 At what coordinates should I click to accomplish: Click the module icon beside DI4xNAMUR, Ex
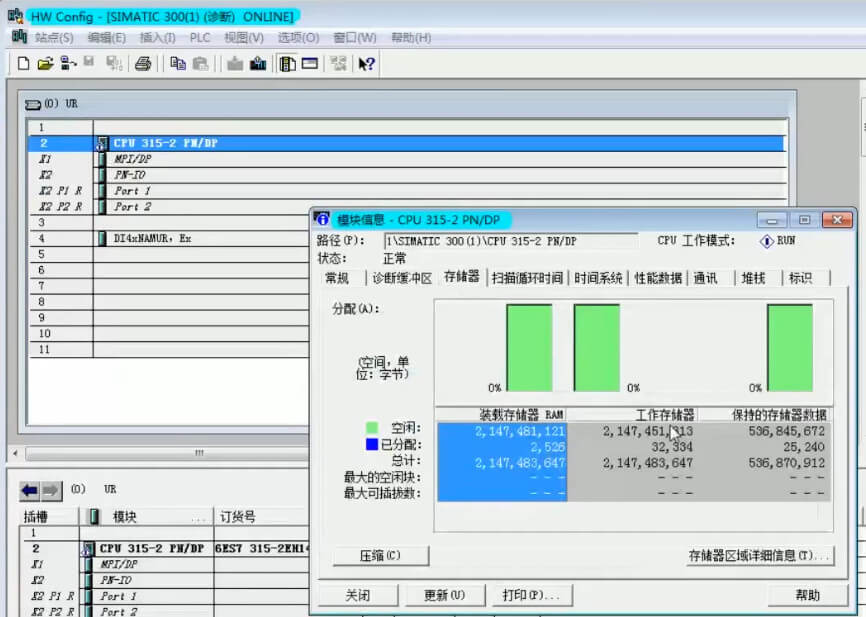pos(102,239)
